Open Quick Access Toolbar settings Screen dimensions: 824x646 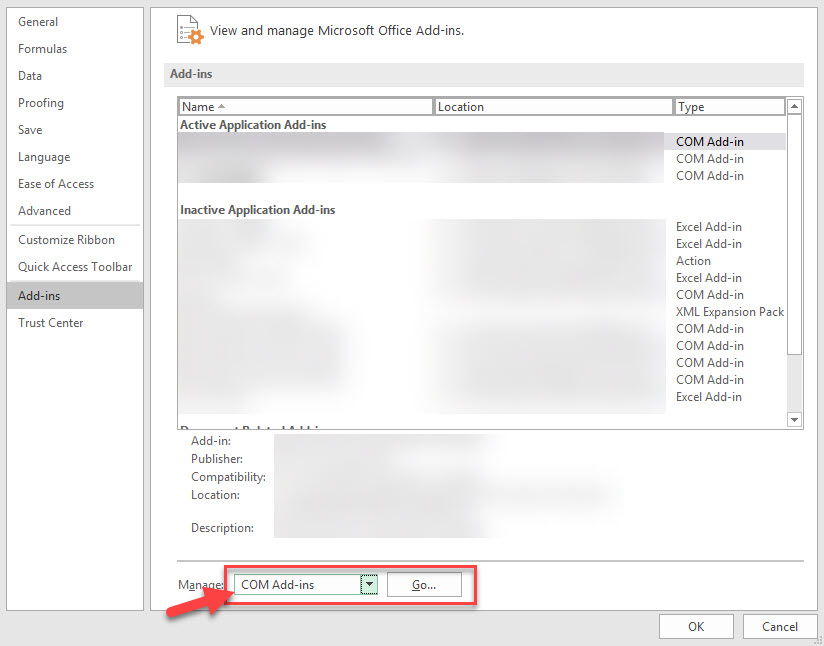tap(75, 267)
